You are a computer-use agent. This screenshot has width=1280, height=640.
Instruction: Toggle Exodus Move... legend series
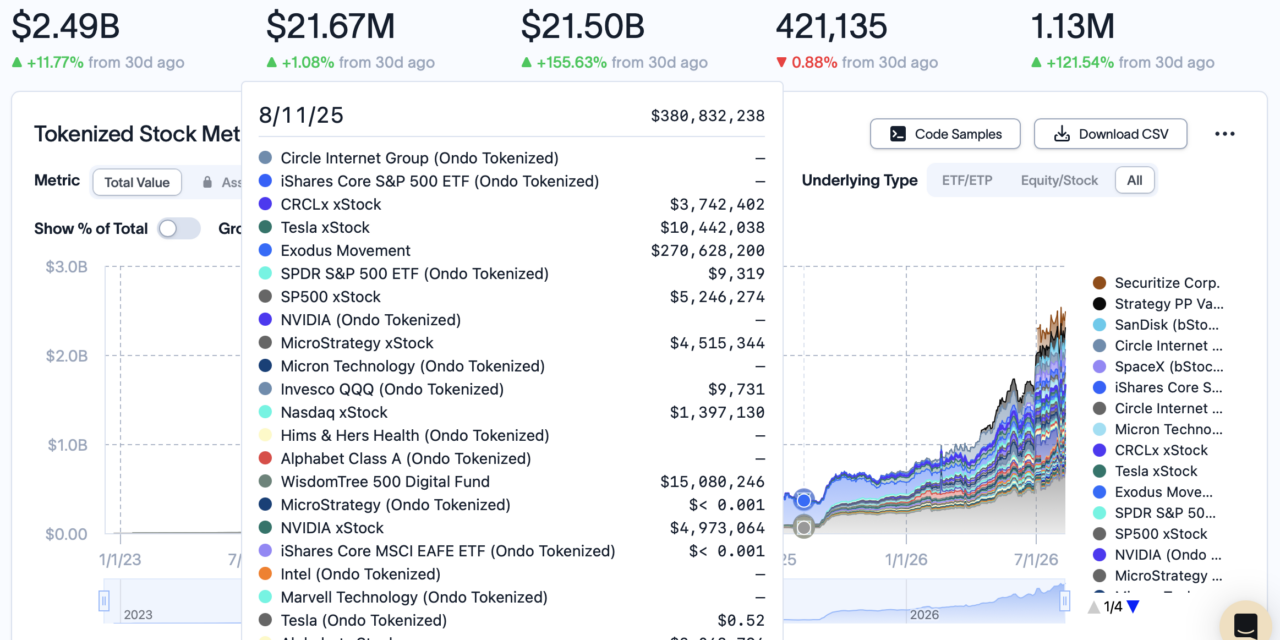click(1152, 492)
